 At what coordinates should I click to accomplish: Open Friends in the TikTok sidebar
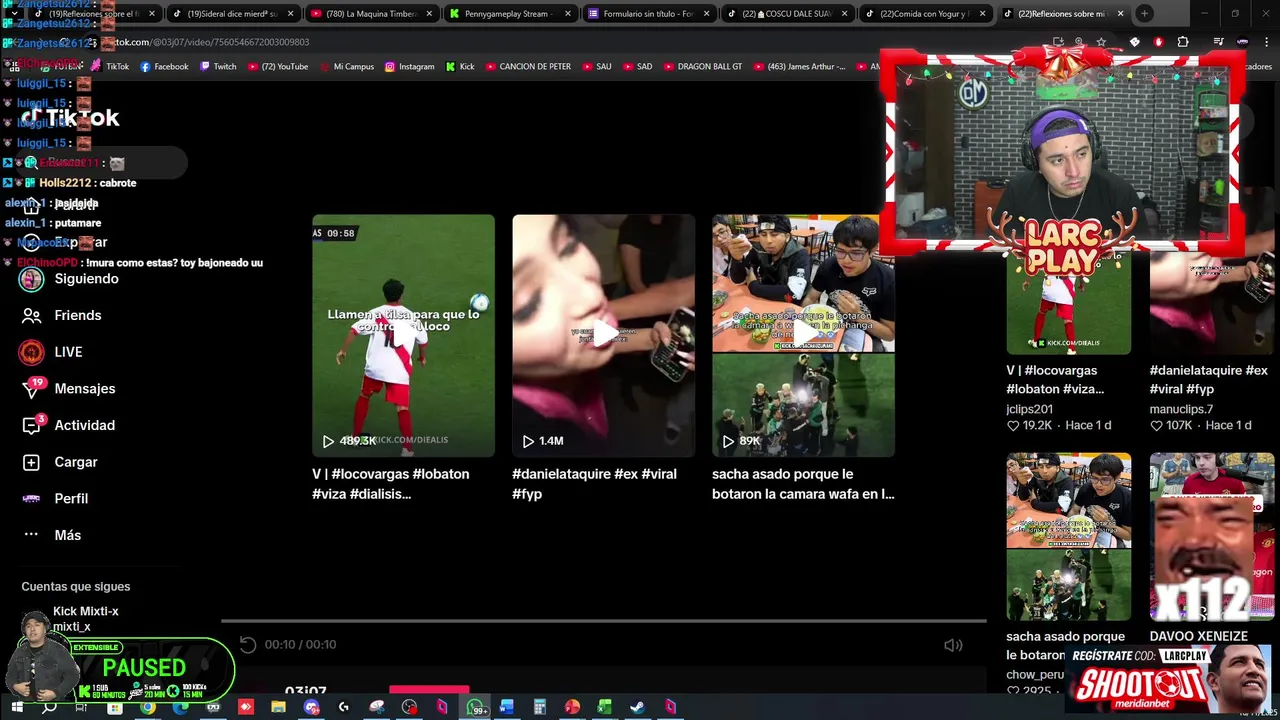62,315
